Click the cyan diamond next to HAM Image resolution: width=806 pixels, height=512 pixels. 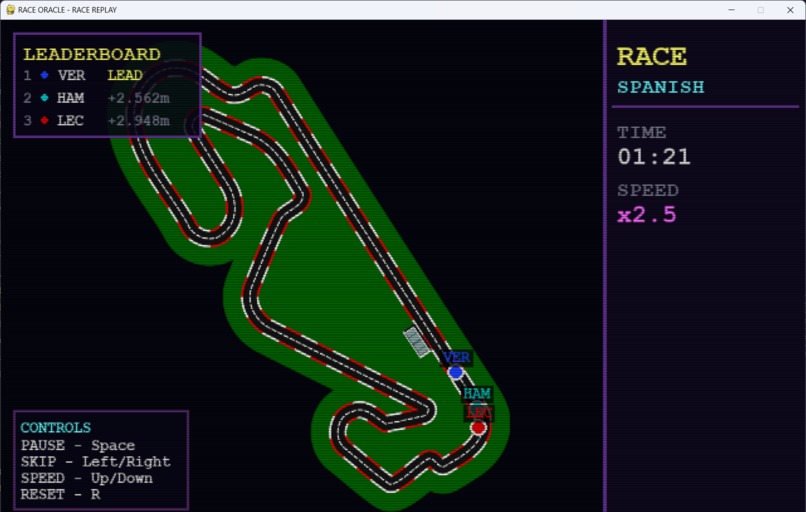click(x=45, y=98)
